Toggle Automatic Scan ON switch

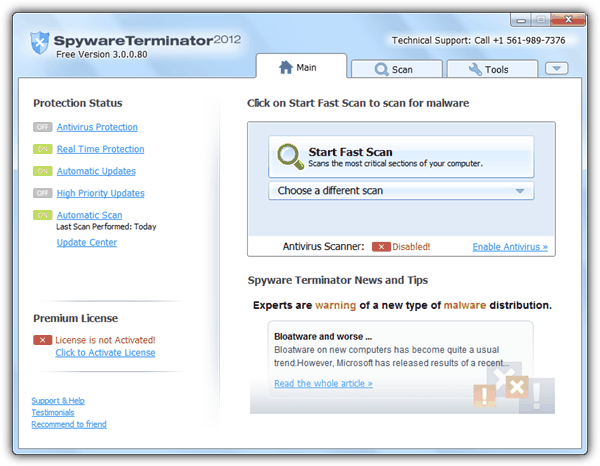42,215
